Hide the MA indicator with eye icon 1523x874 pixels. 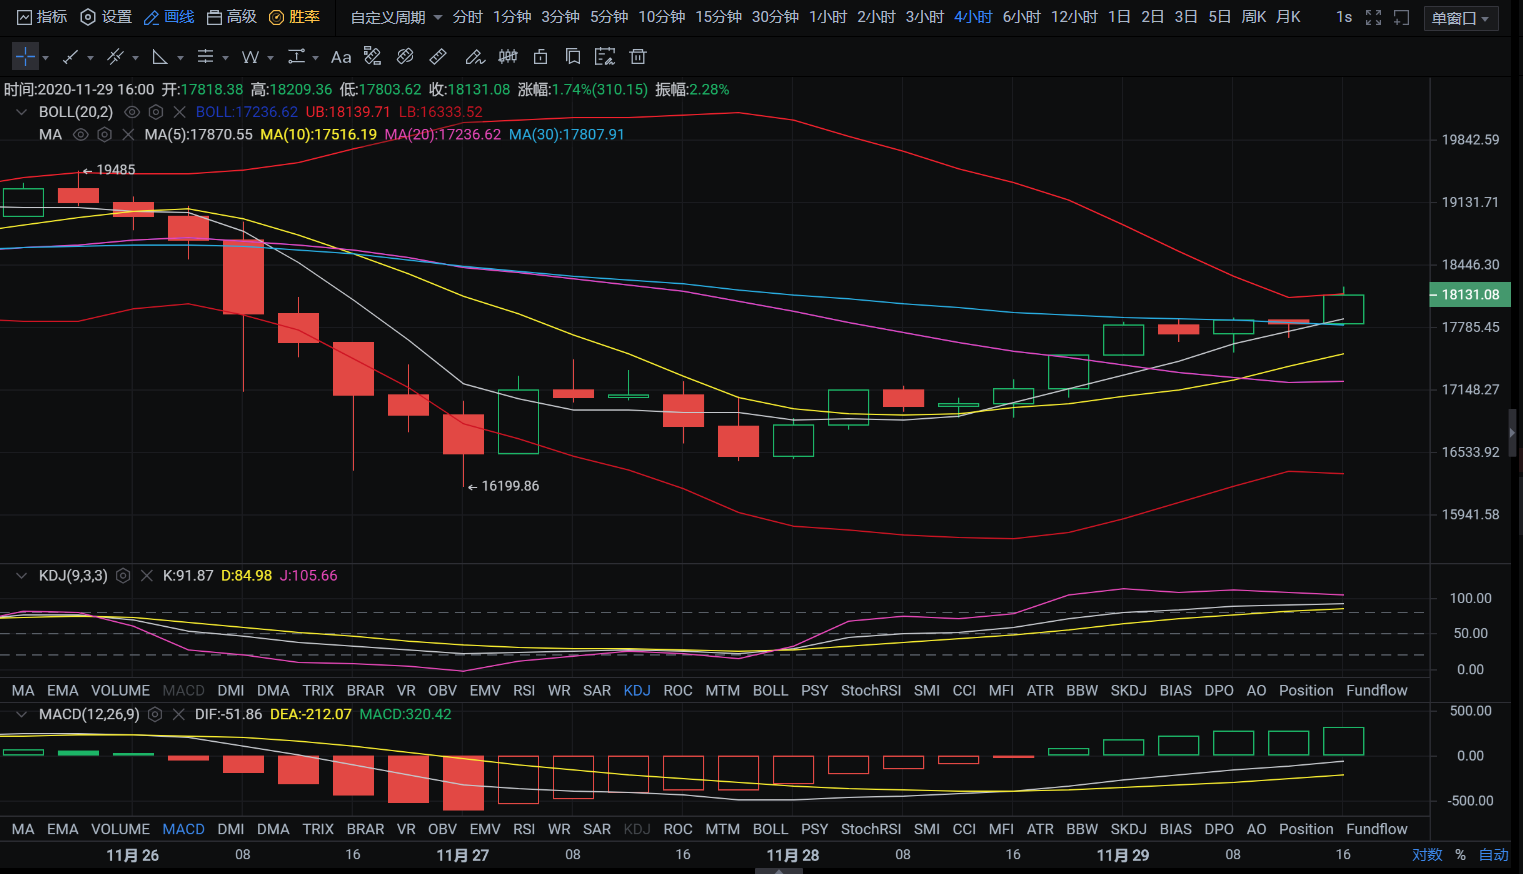81,134
